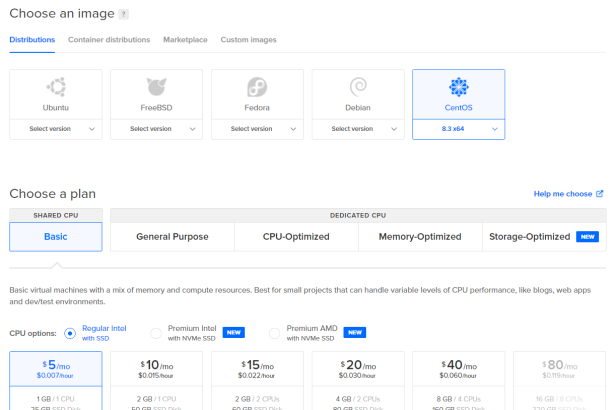The image size is (615, 410).
Task: Click the $0.119/hour price text
Action: point(559,375)
